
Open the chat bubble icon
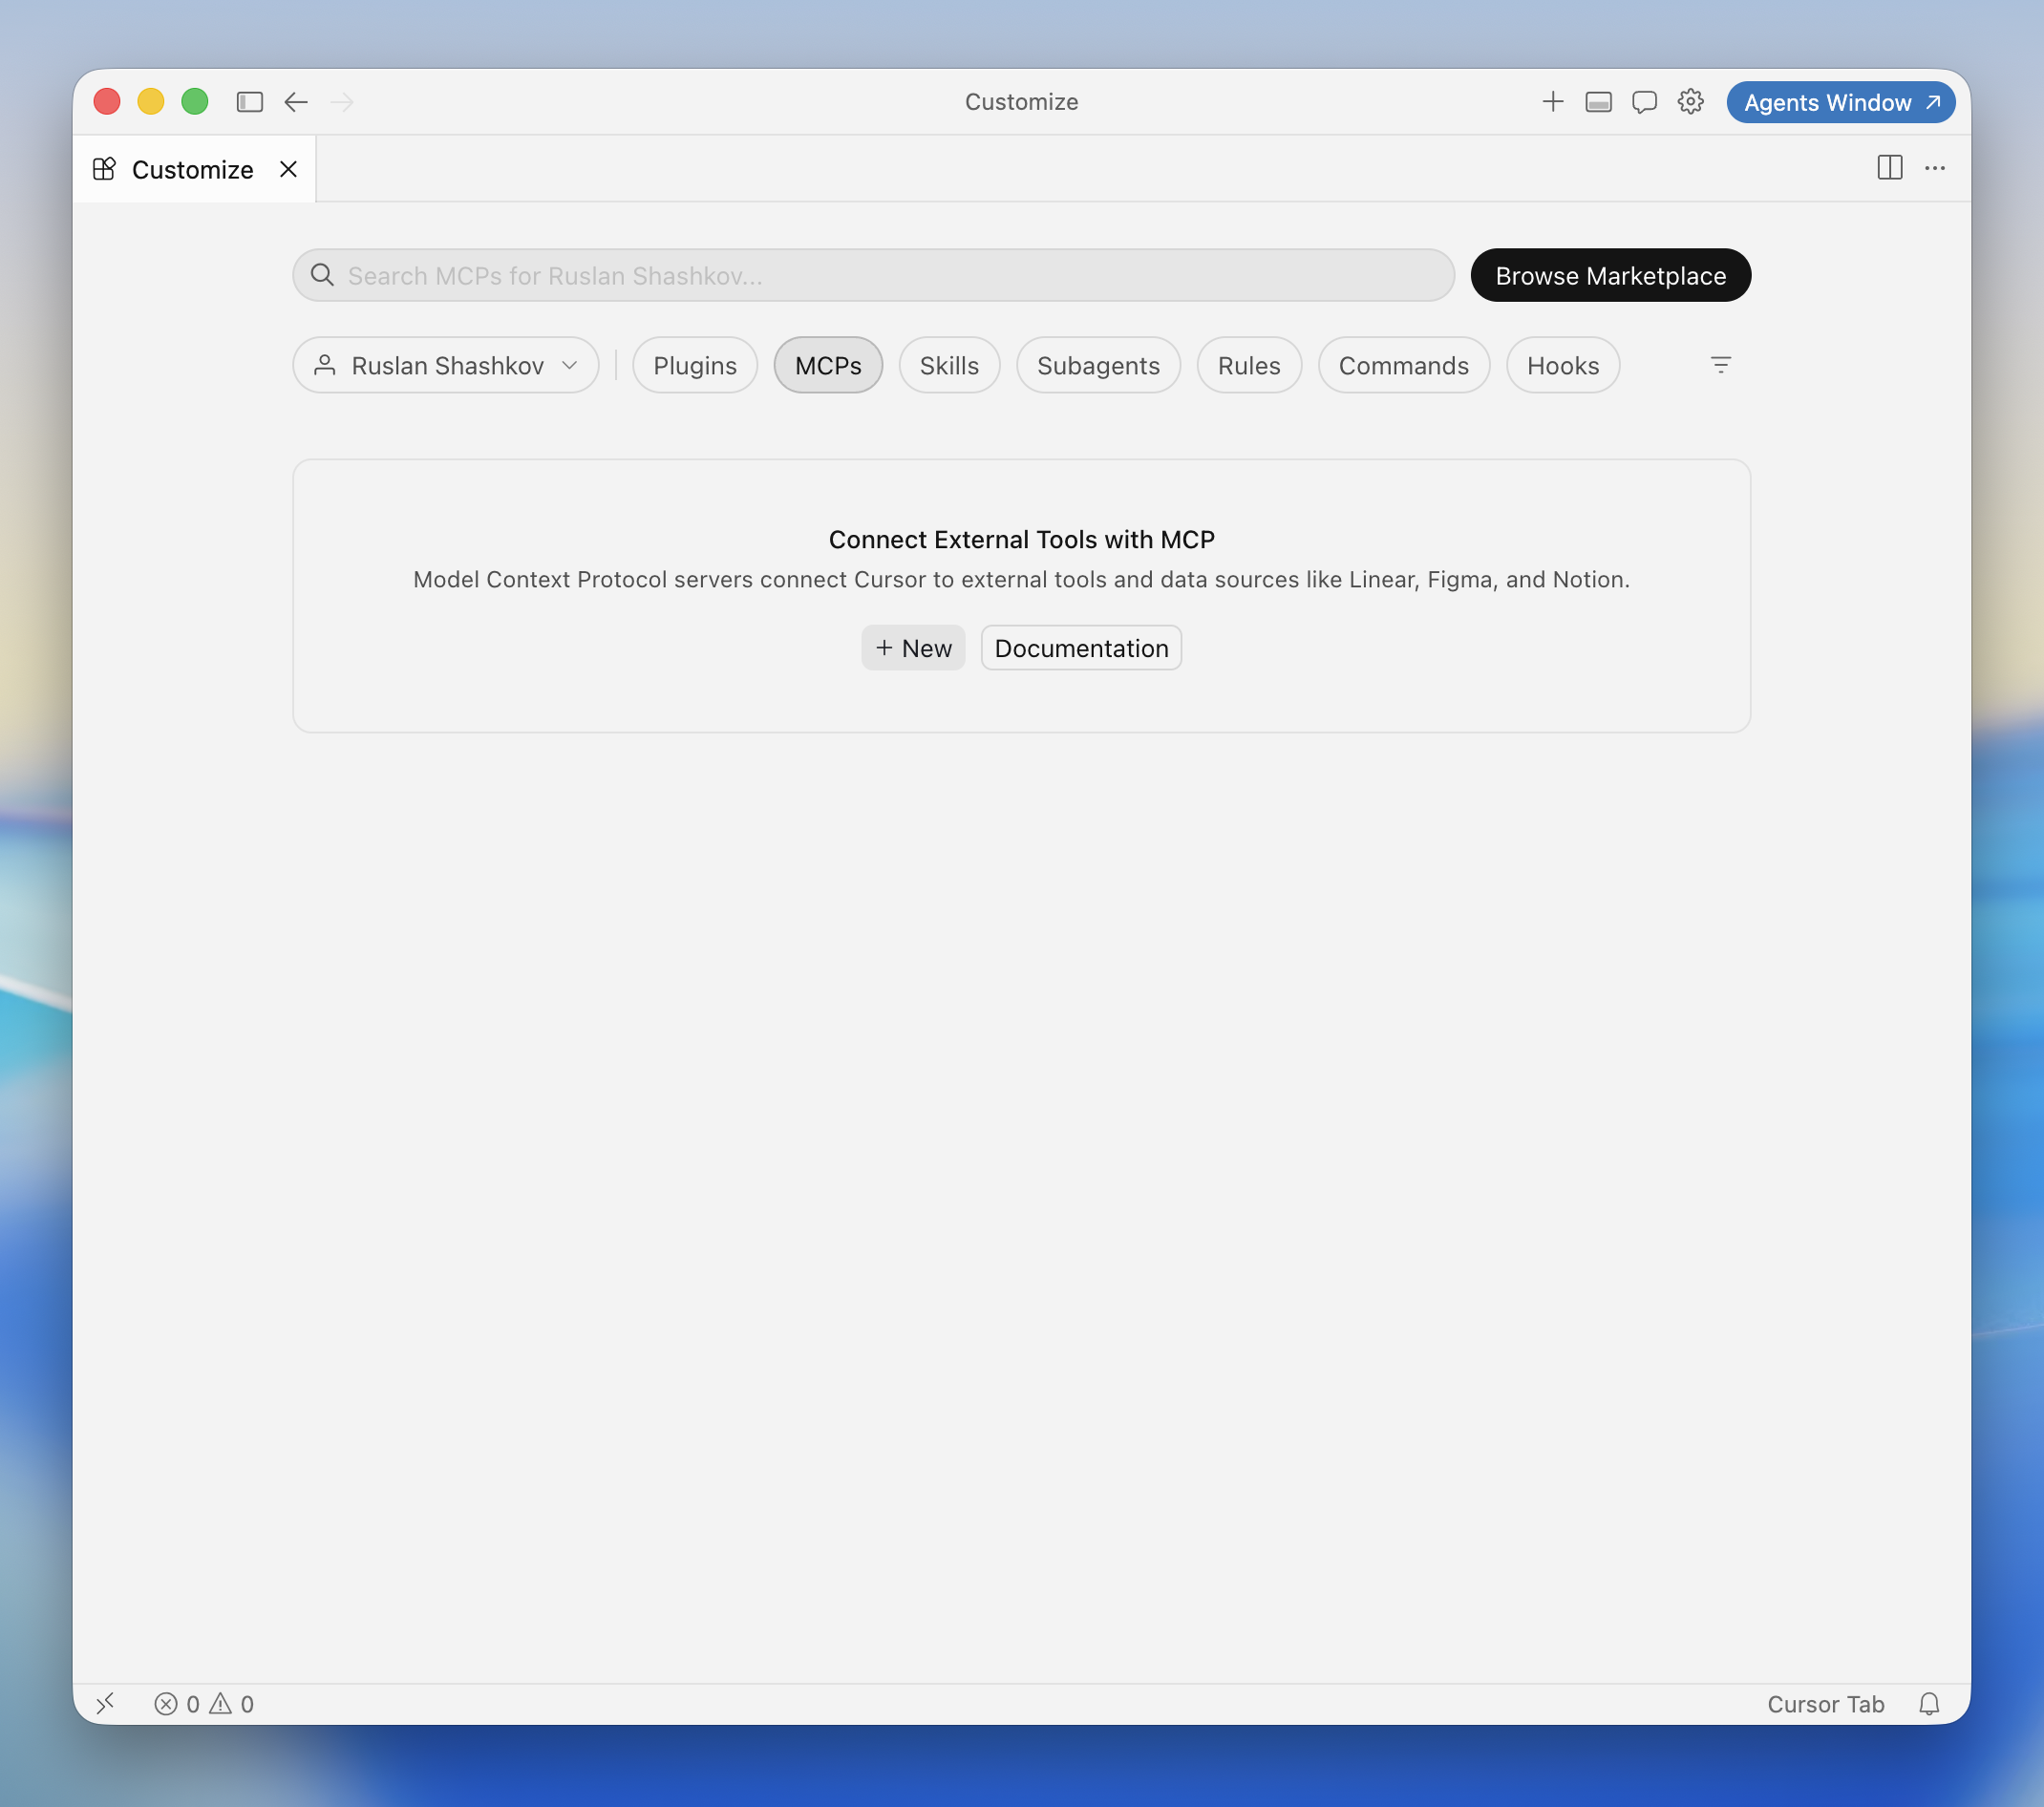pyautogui.click(x=1644, y=102)
